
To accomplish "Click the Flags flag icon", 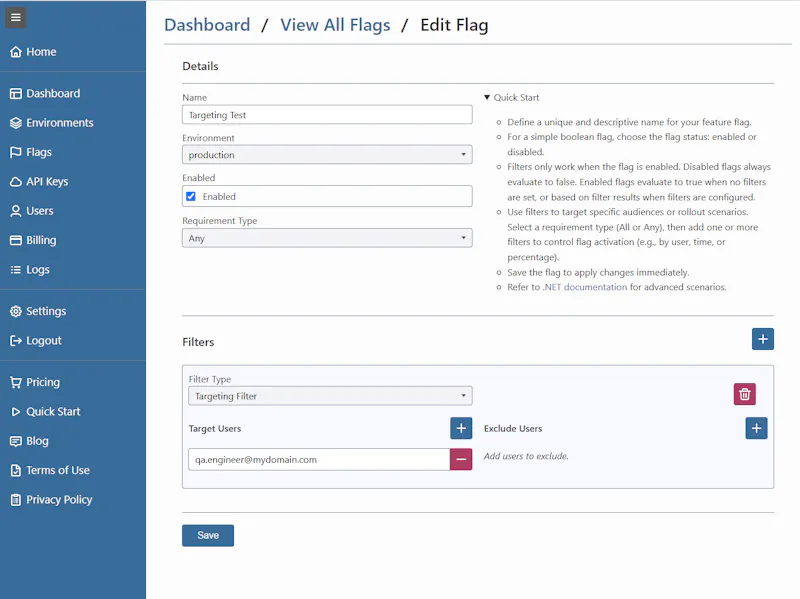I will pos(16,152).
